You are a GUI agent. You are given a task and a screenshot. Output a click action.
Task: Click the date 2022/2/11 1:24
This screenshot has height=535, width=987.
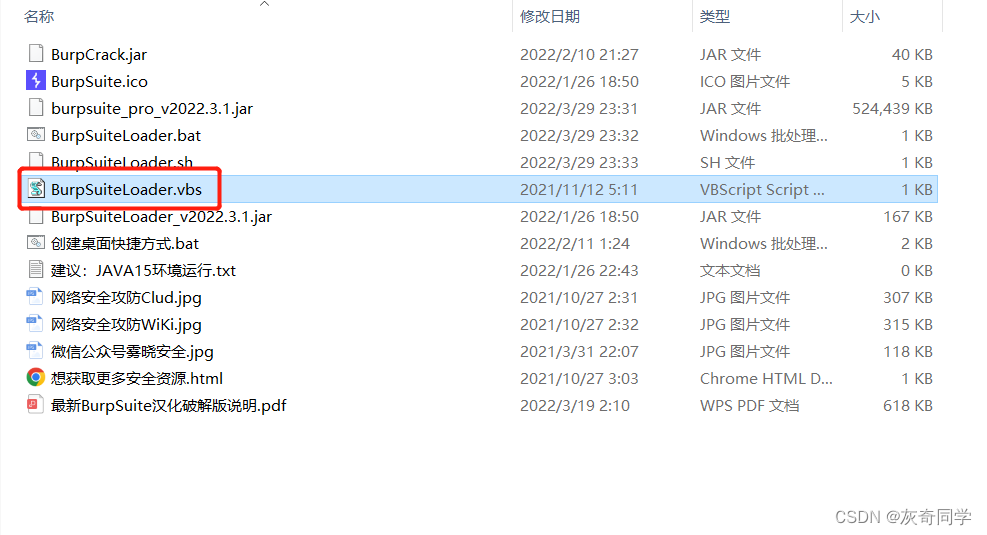(x=575, y=244)
